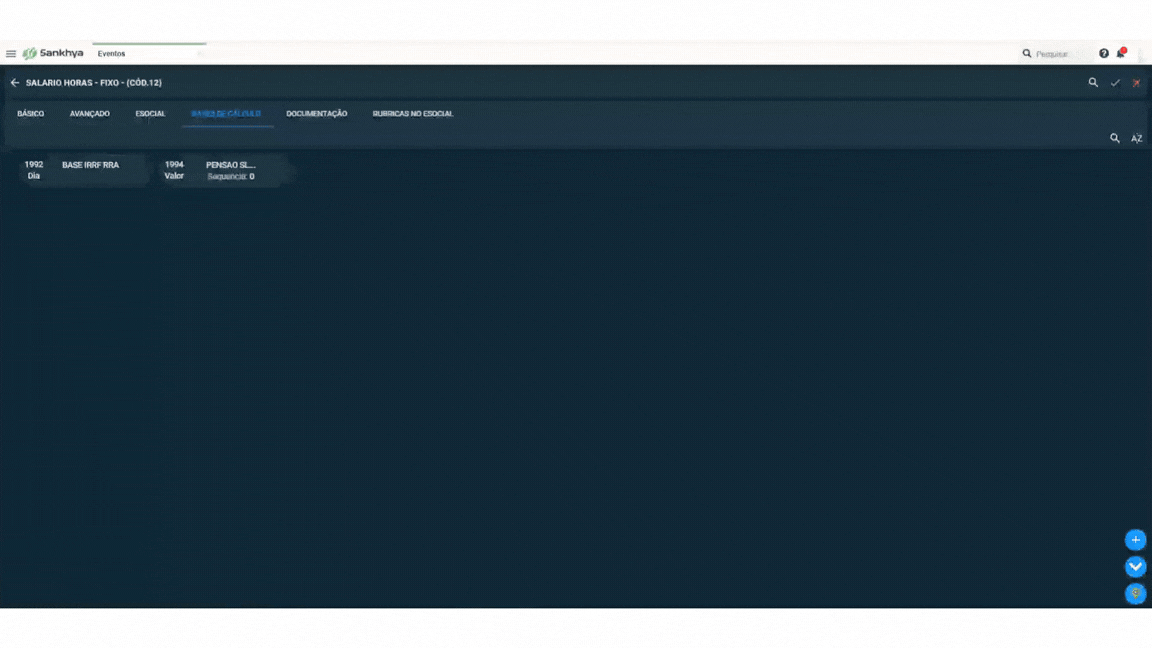Image resolution: width=1152 pixels, height=648 pixels.
Task: Expand the blue chevron-down floating button
Action: pos(1135,566)
